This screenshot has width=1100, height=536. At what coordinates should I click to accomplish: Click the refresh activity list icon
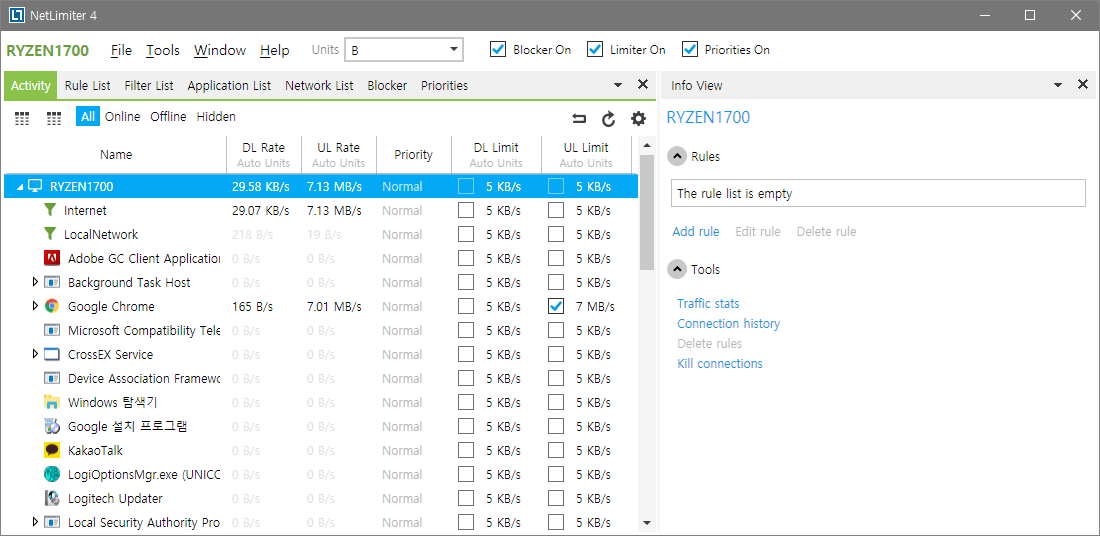(608, 119)
